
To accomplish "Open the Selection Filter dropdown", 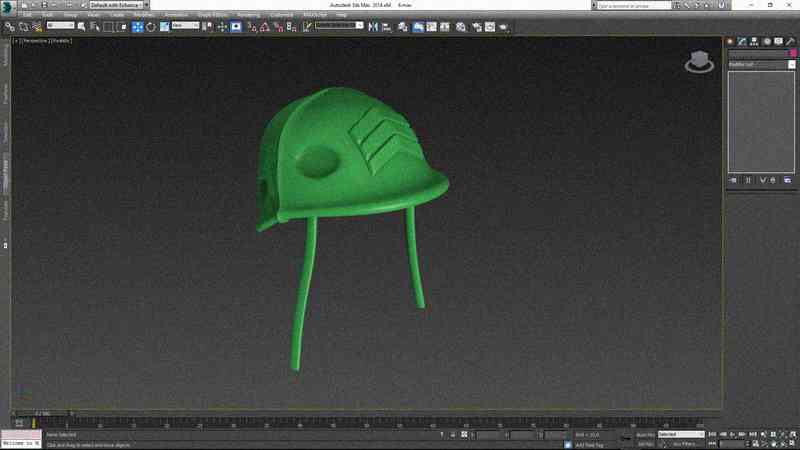I will [x=60, y=25].
